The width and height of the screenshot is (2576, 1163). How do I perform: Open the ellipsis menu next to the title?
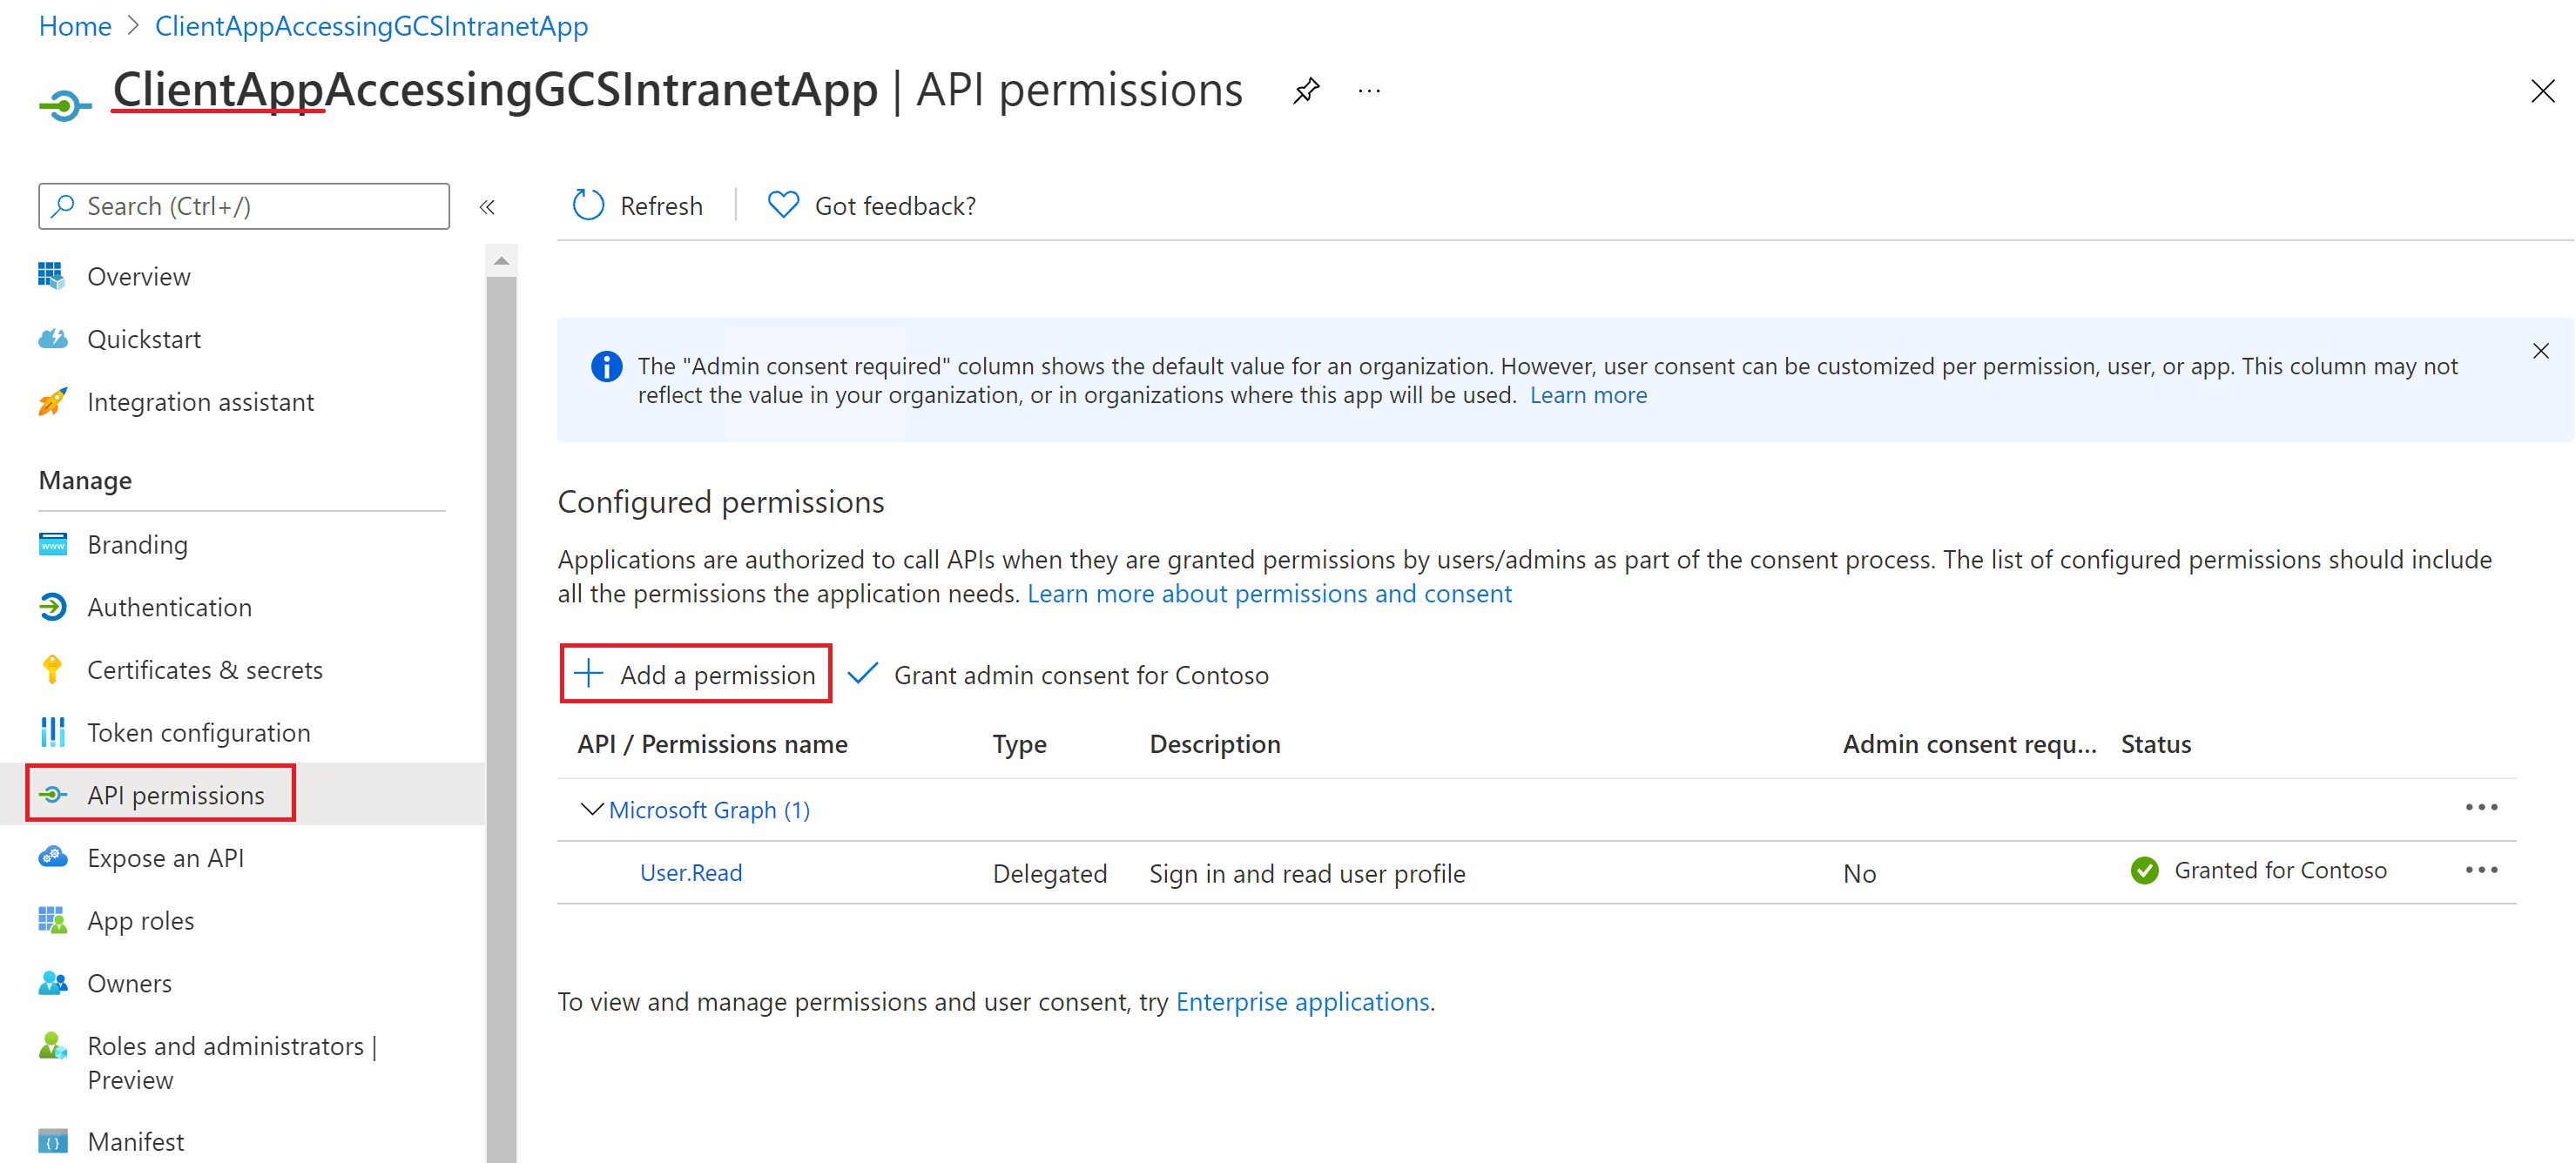tap(1369, 91)
